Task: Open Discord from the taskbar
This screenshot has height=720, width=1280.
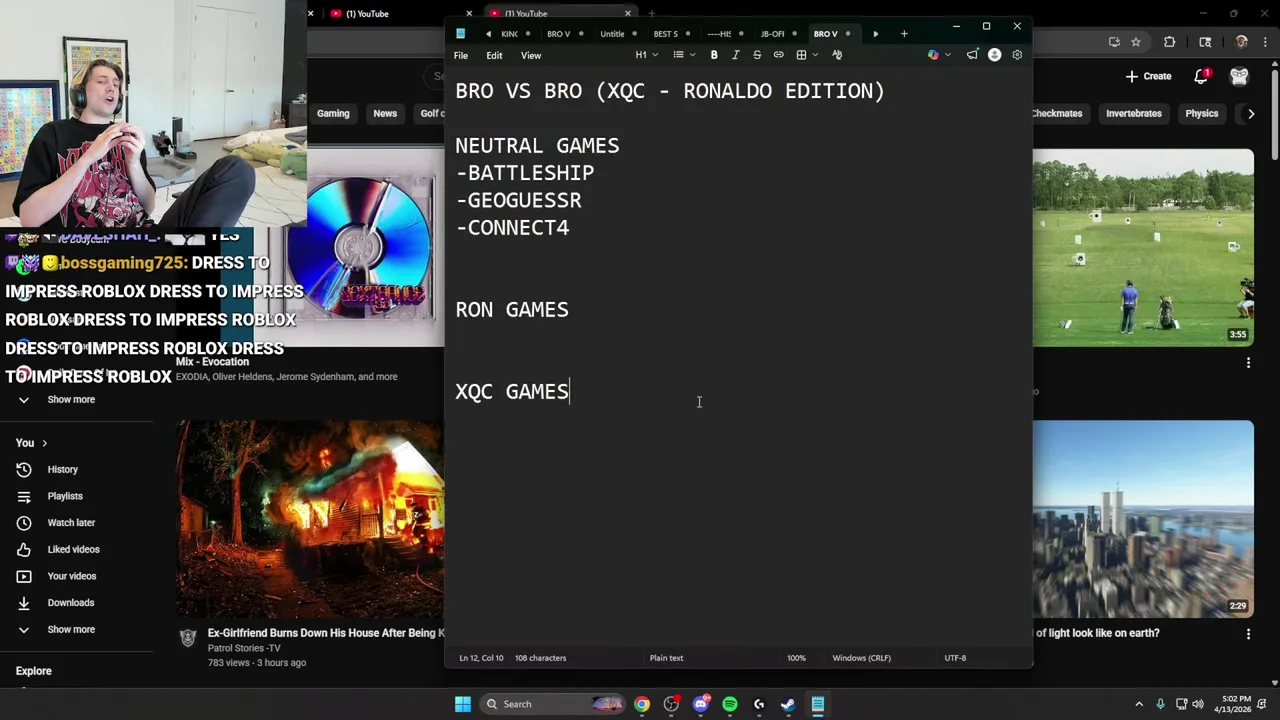Action: [701, 704]
